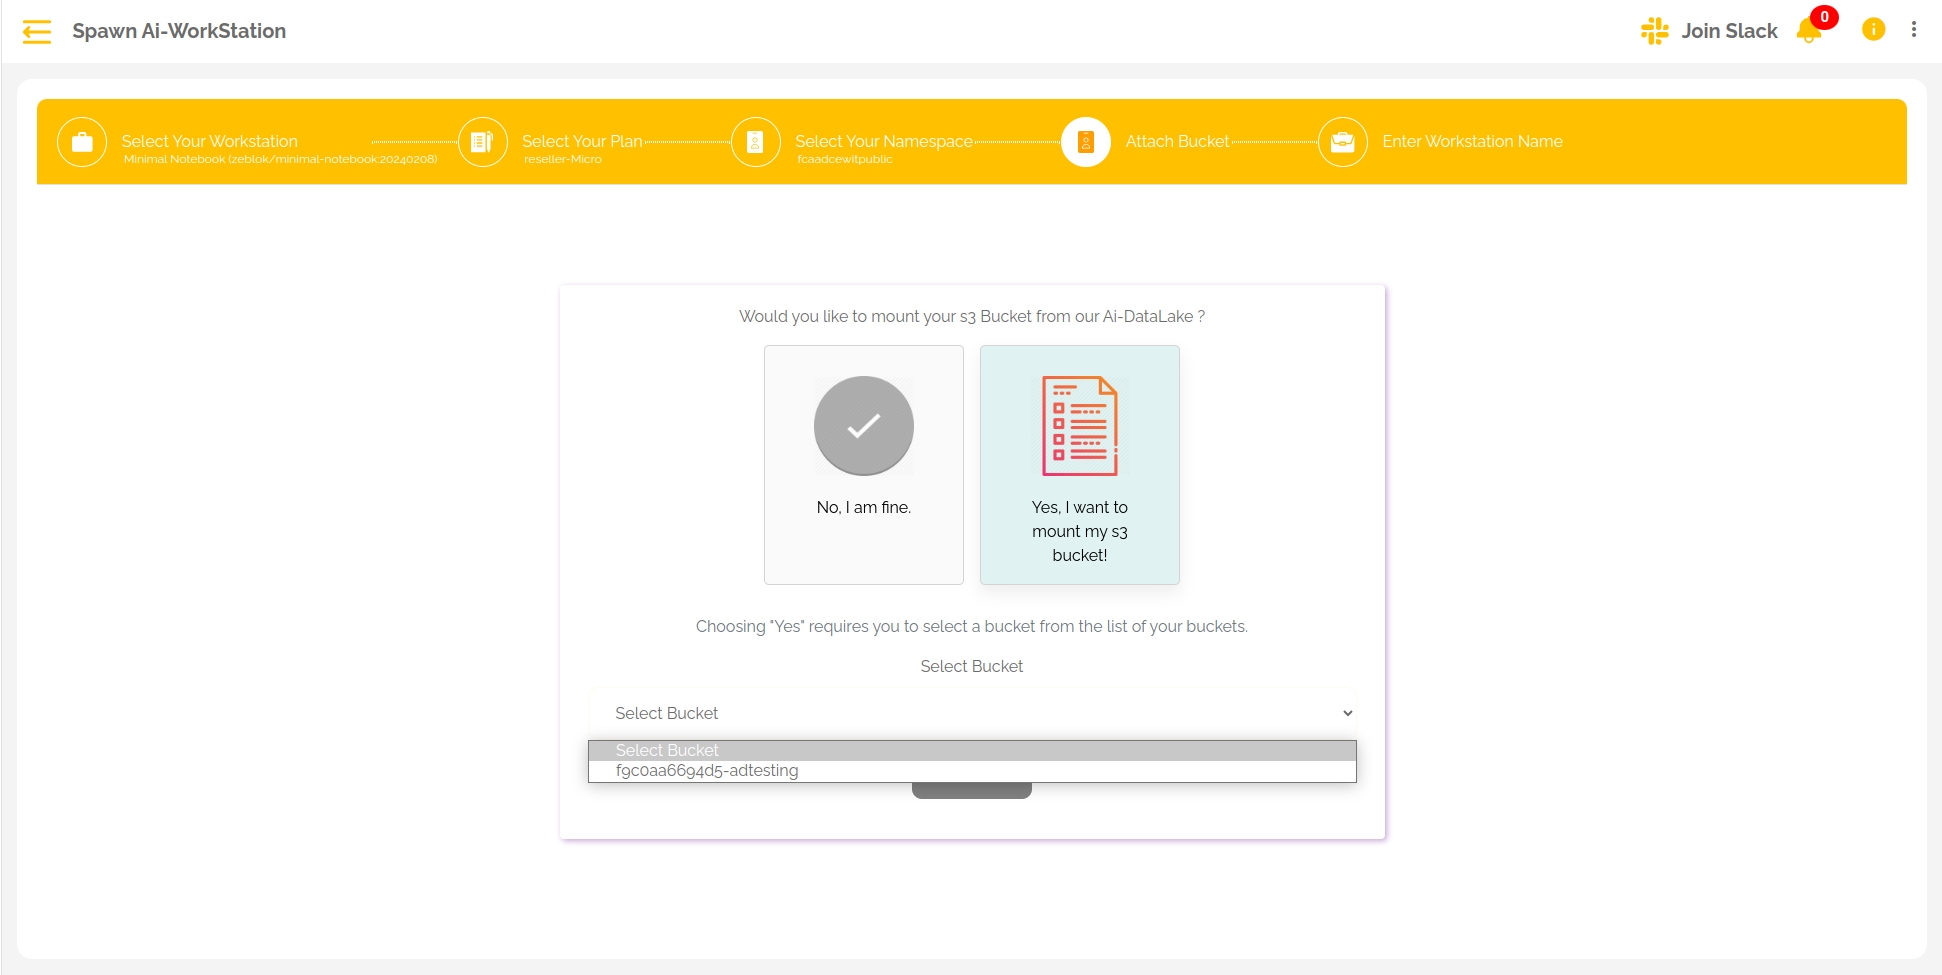
Task: Click the yellow info icon
Action: [x=1873, y=30]
